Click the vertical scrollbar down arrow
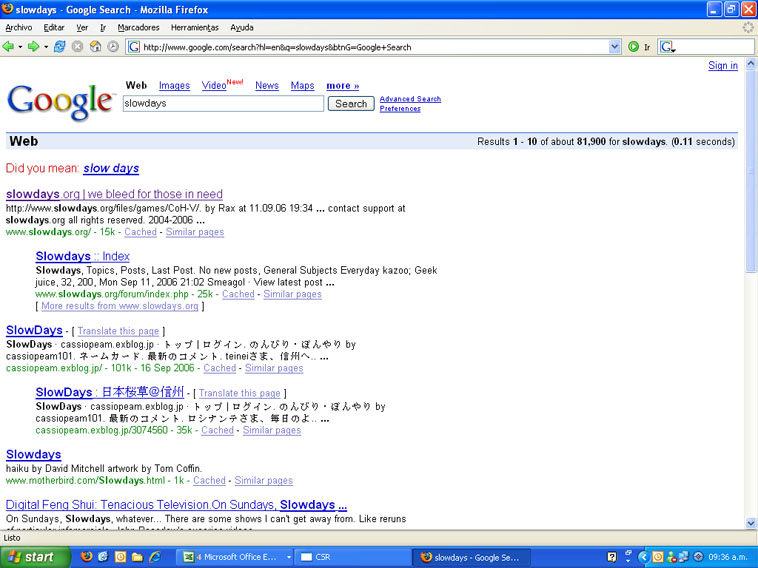The width and height of the screenshot is (758, 568). coord(751,523)
